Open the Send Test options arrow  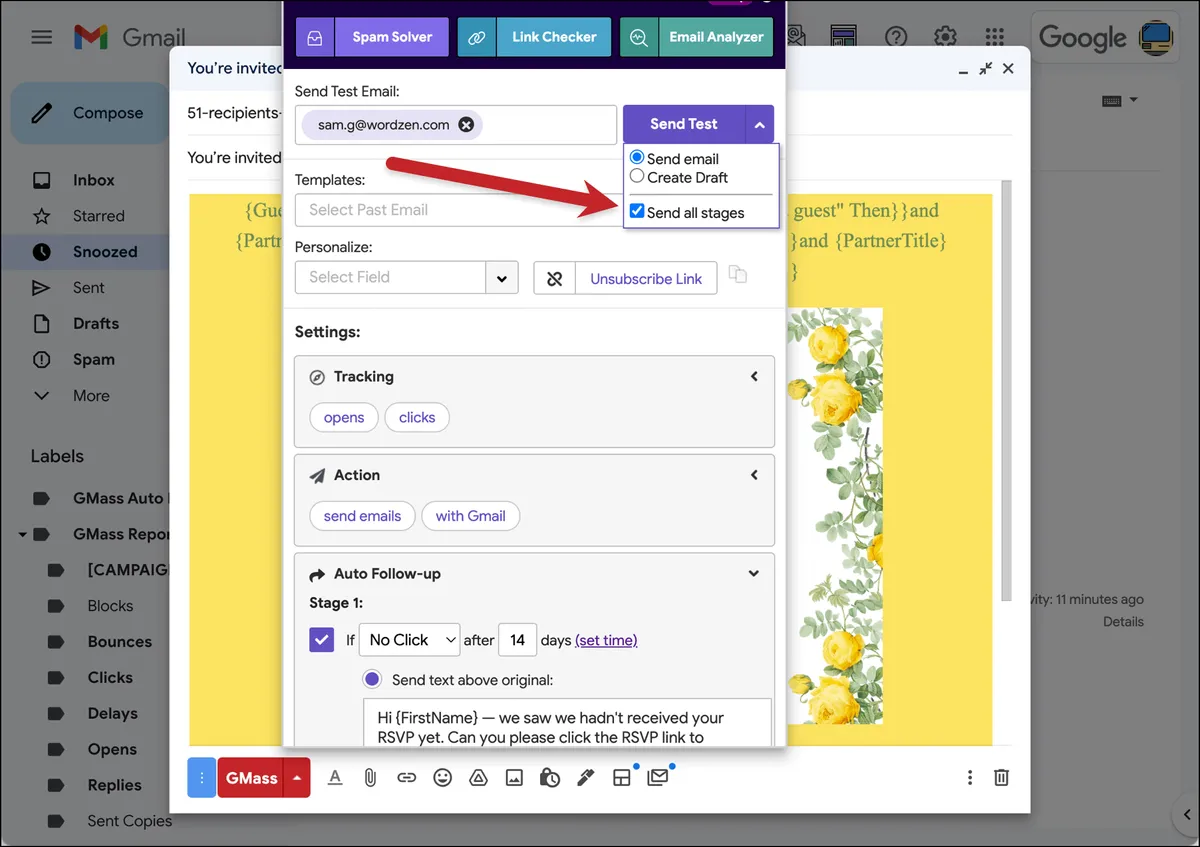759,124
